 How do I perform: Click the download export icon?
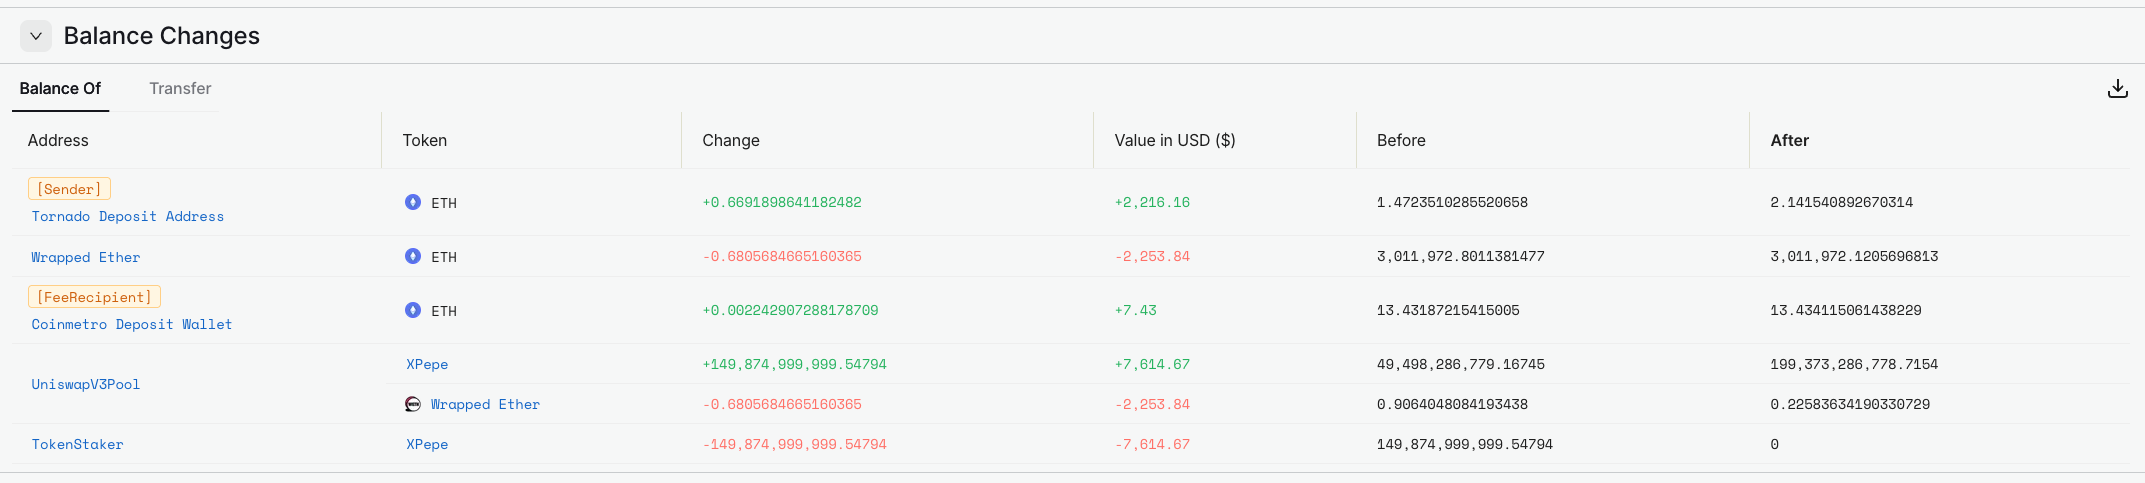2117,89
